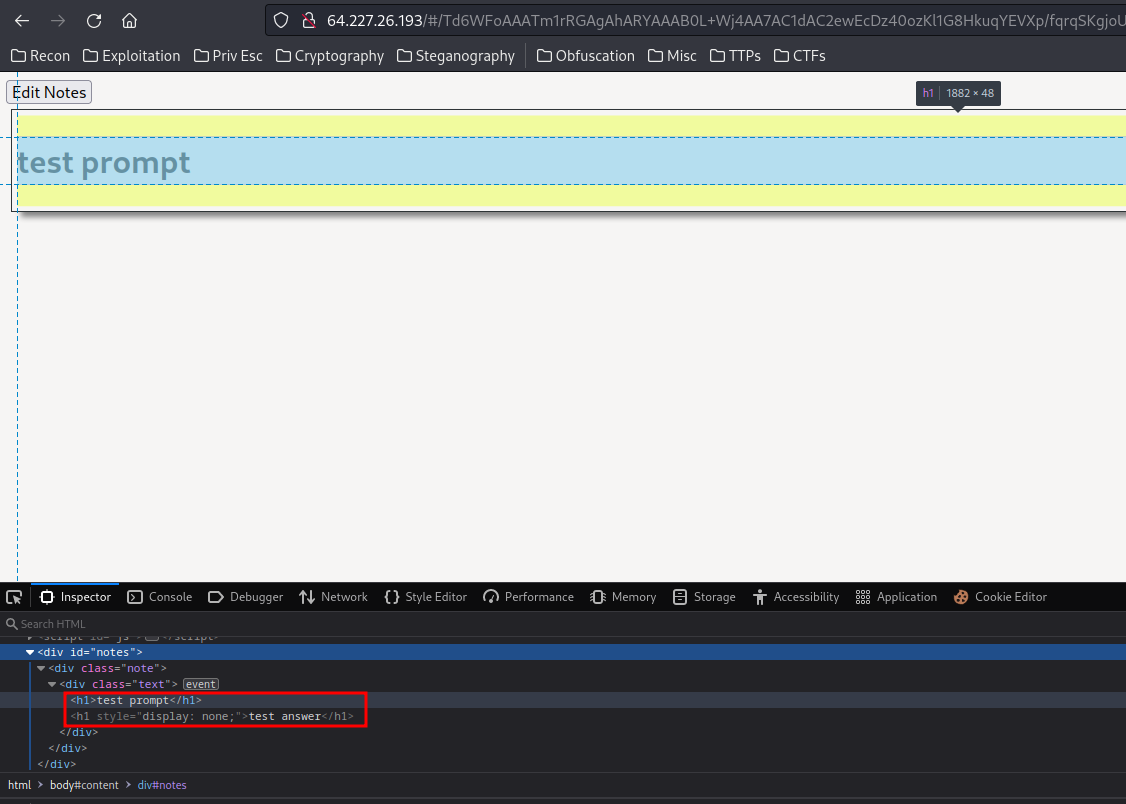Switch to the Network tab
1126x804 pixels.
[333, 597]
